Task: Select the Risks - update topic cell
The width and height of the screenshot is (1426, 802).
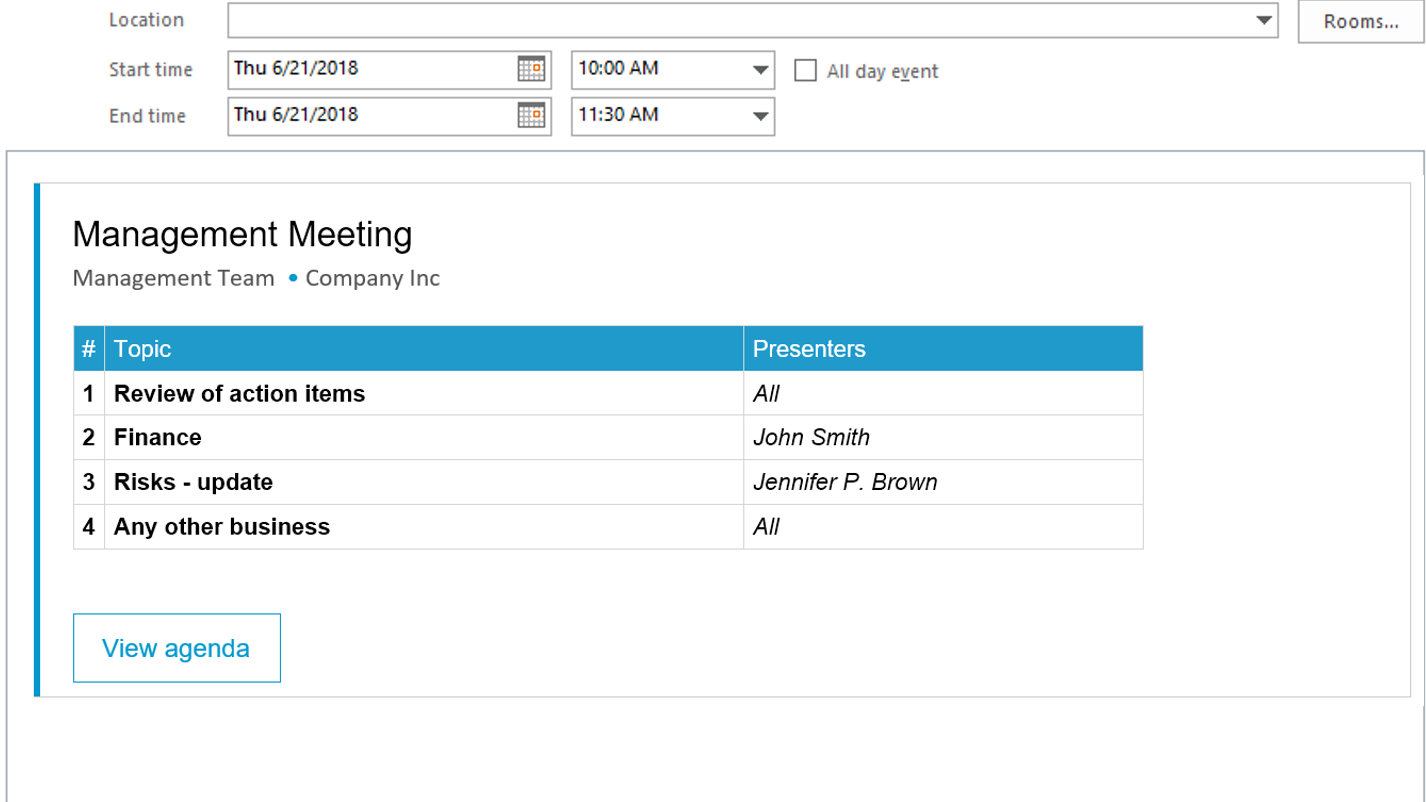Action: pos(424,482)
